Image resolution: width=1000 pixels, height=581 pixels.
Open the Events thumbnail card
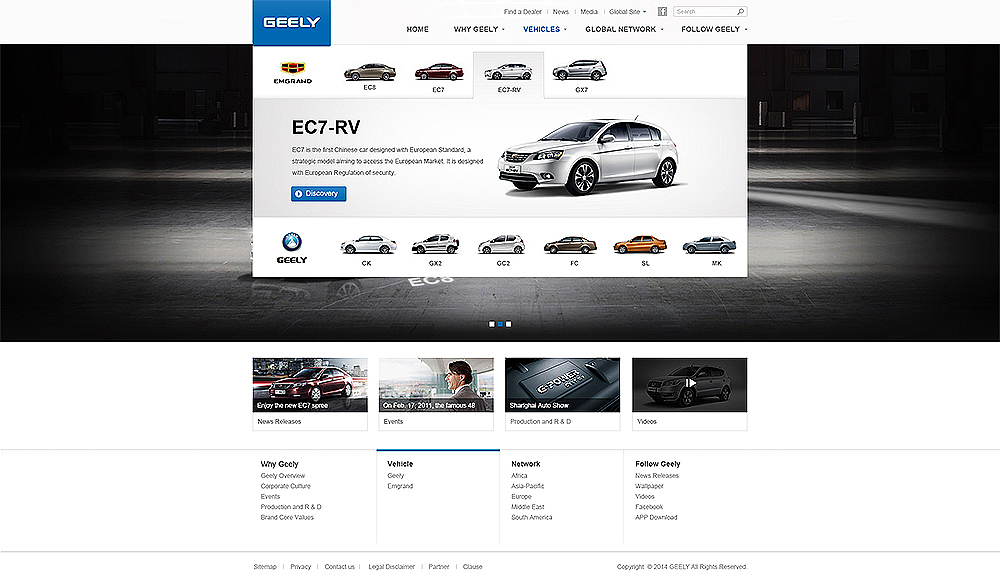click(x=436, y=385)
